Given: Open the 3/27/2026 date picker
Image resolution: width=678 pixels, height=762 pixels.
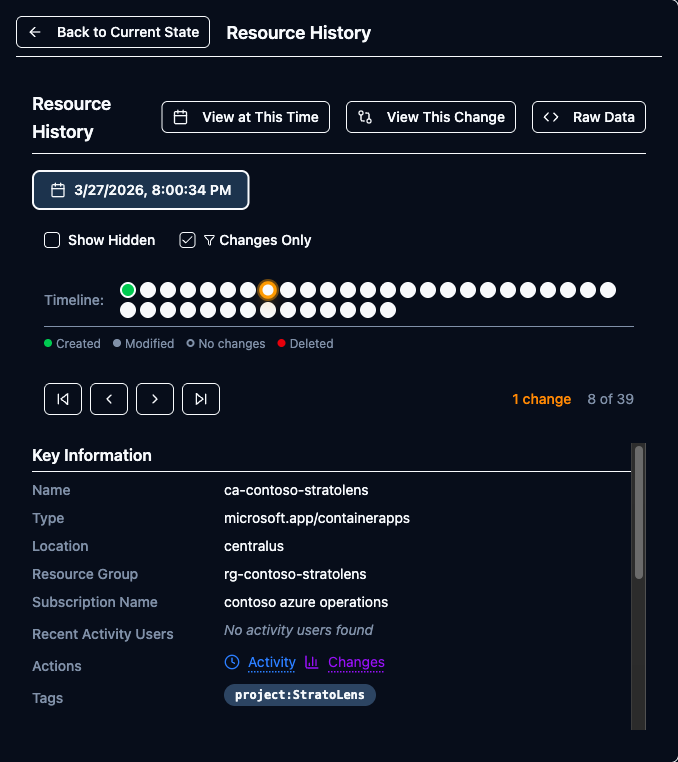Looking at the screenshot, I should pos(140,190).
